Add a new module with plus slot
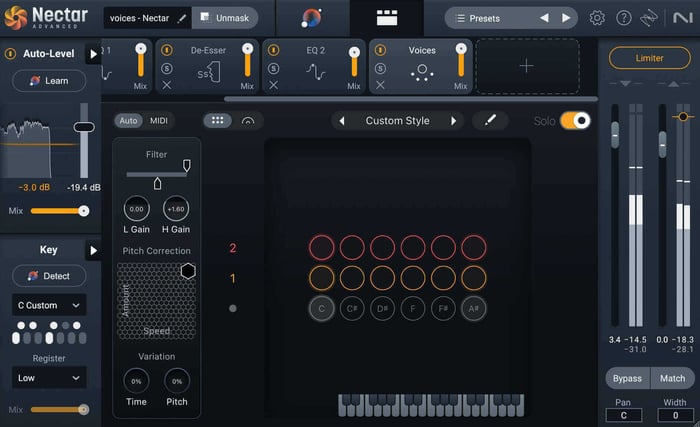This screenshot has width=700, height=427. pos(527,66)
